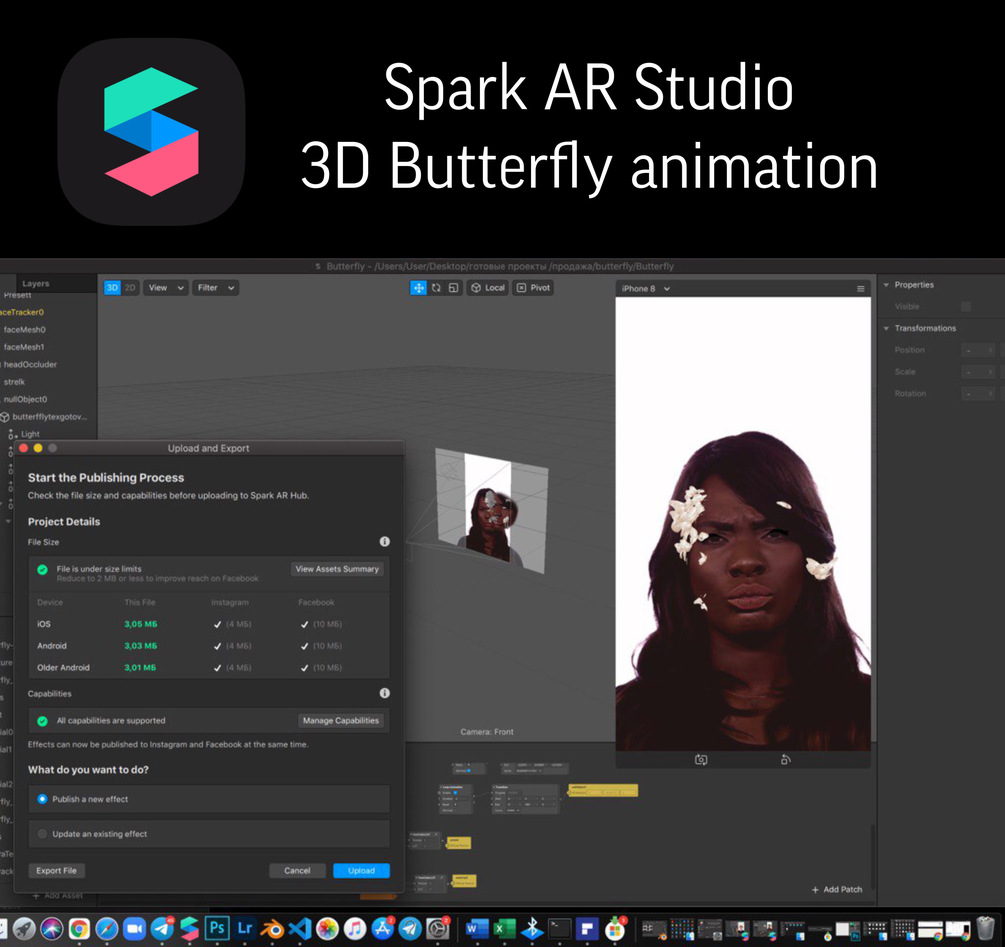Open Safari in the dock
Screen dimensions: 1005x947
coord(107,928)
